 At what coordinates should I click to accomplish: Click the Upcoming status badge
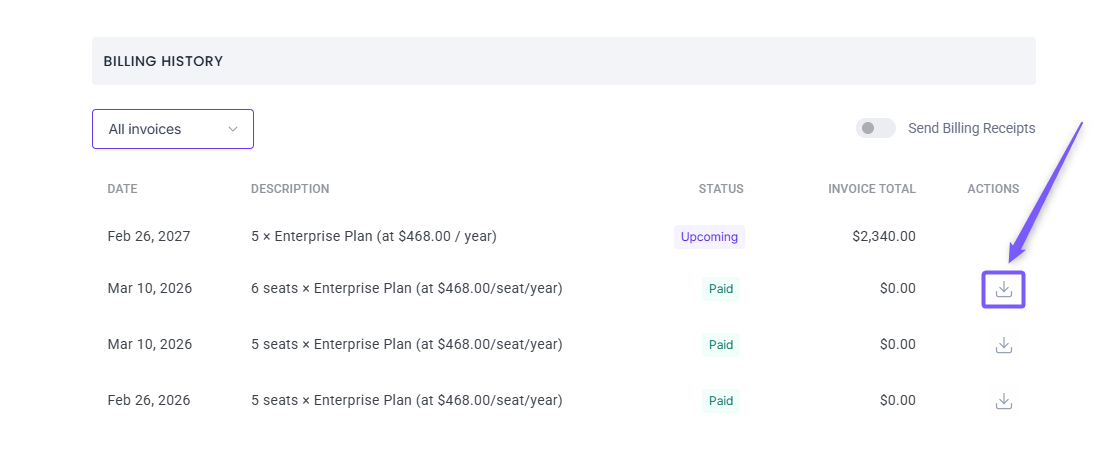pyautogui.click(x=709, y=237)
